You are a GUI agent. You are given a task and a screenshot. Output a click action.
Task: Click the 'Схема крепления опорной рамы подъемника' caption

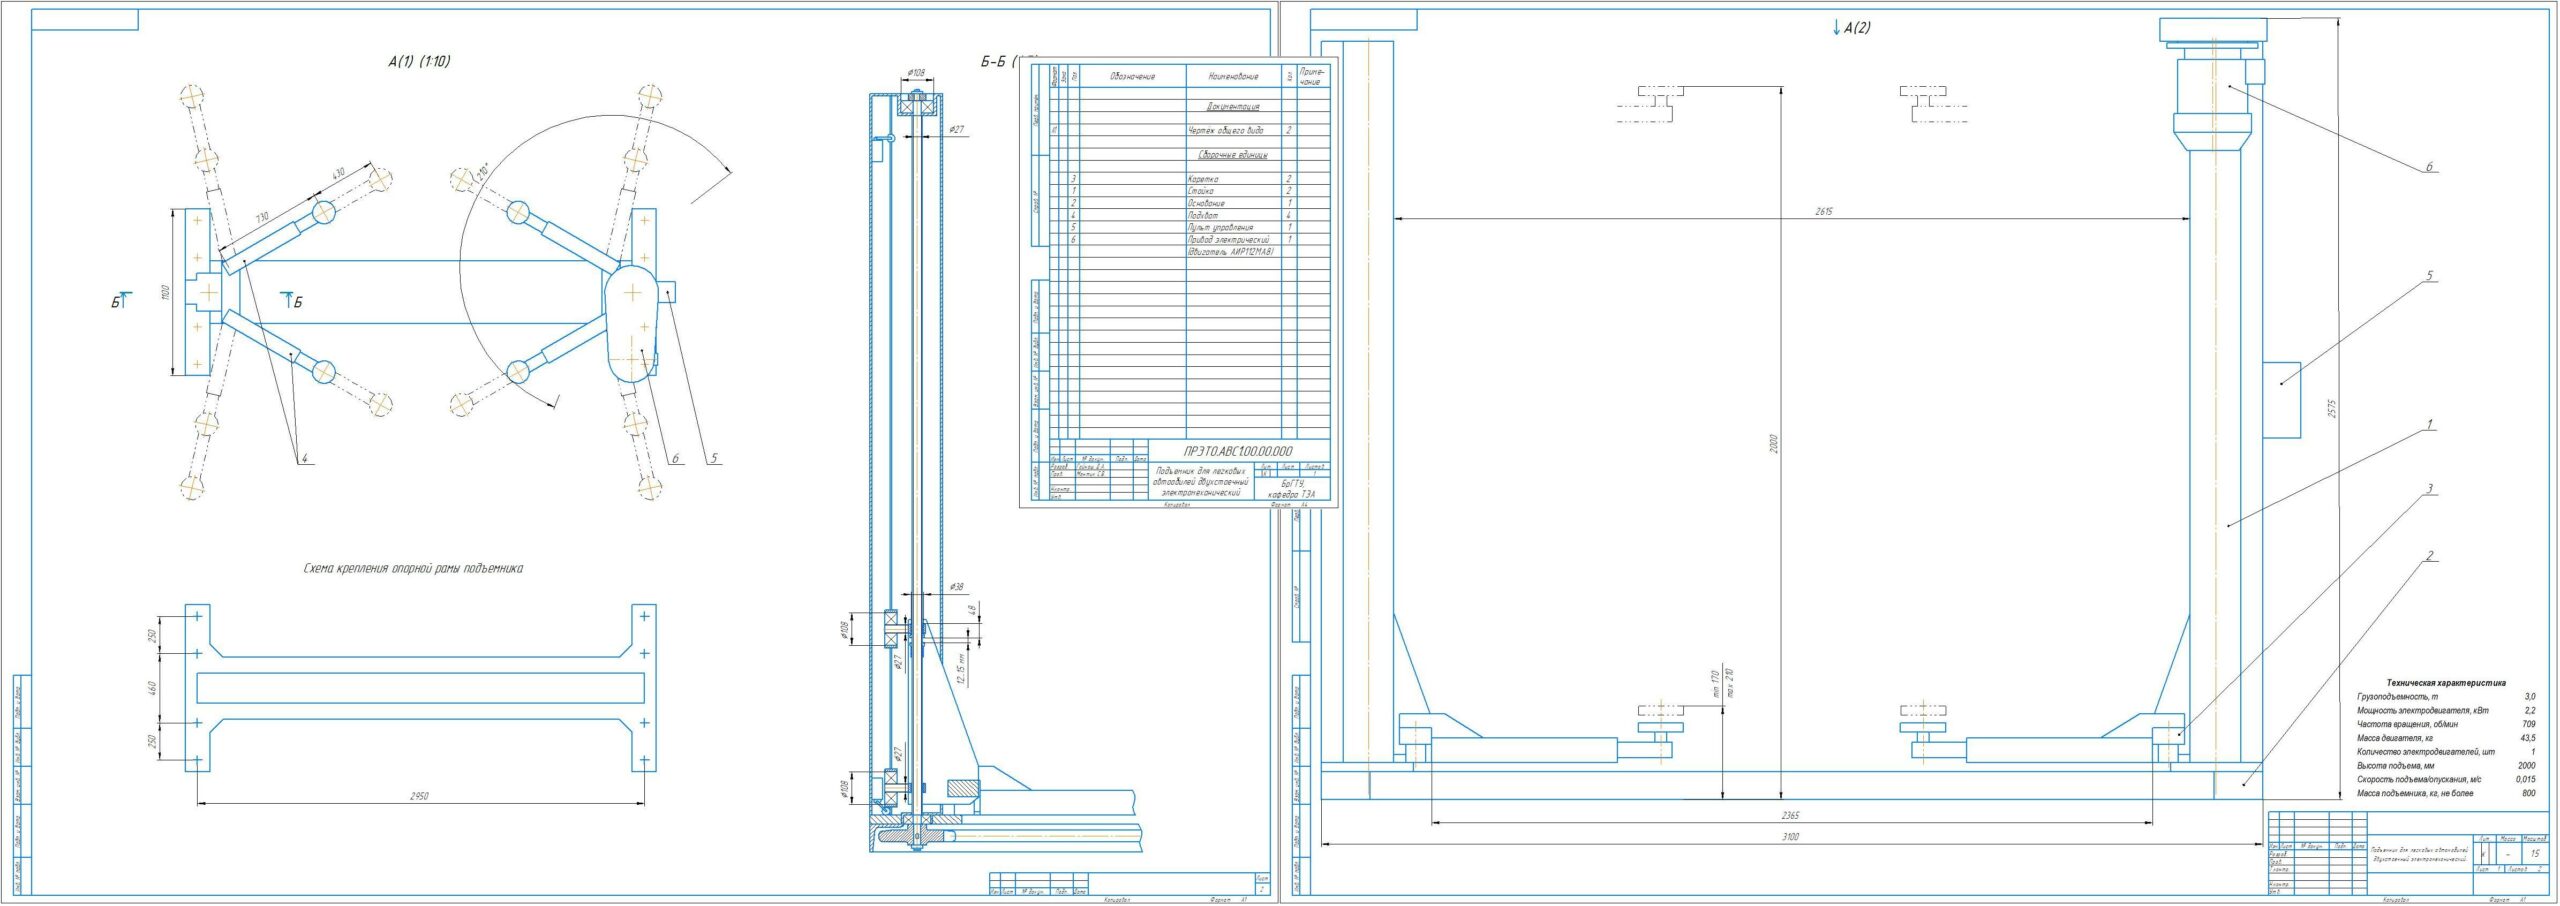pyautogui.click(x=413, y=568)
